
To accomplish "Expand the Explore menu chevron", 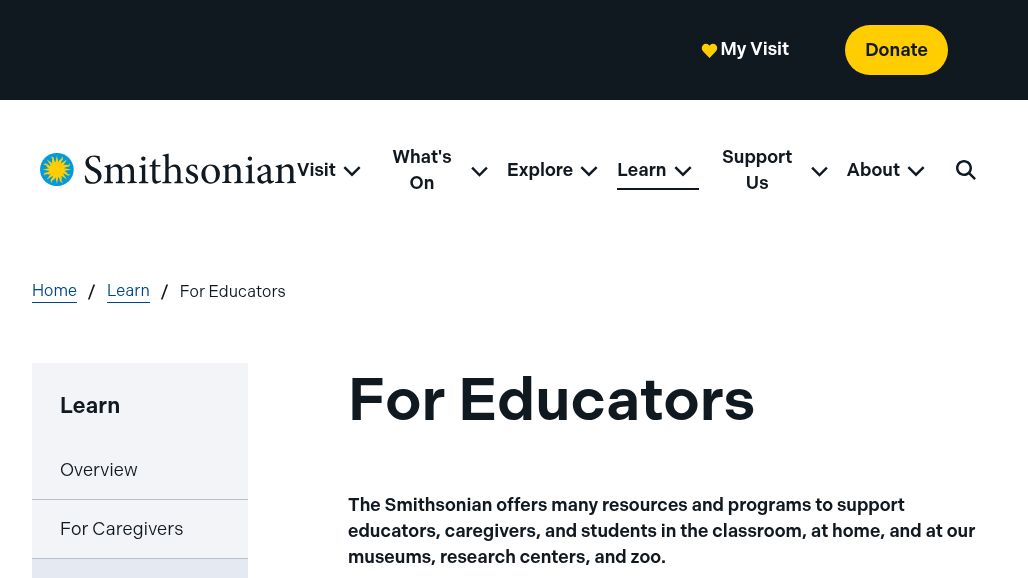I will coord(589,171).
